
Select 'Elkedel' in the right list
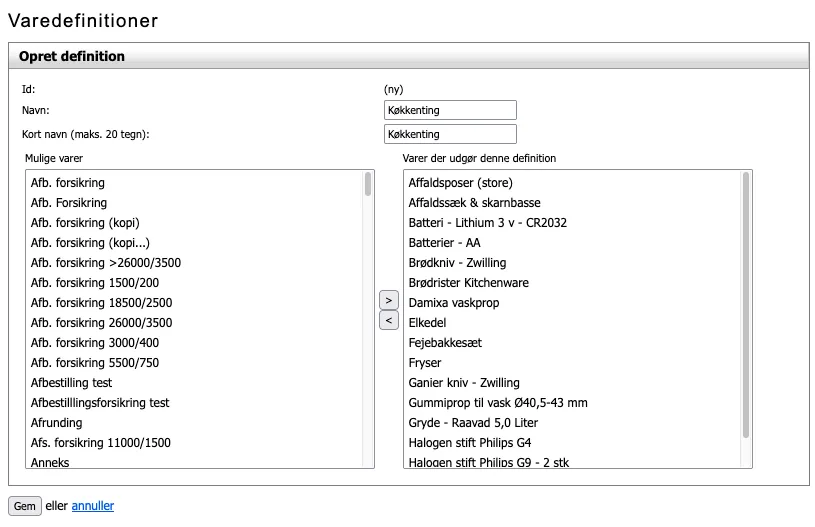coord(427,323)
